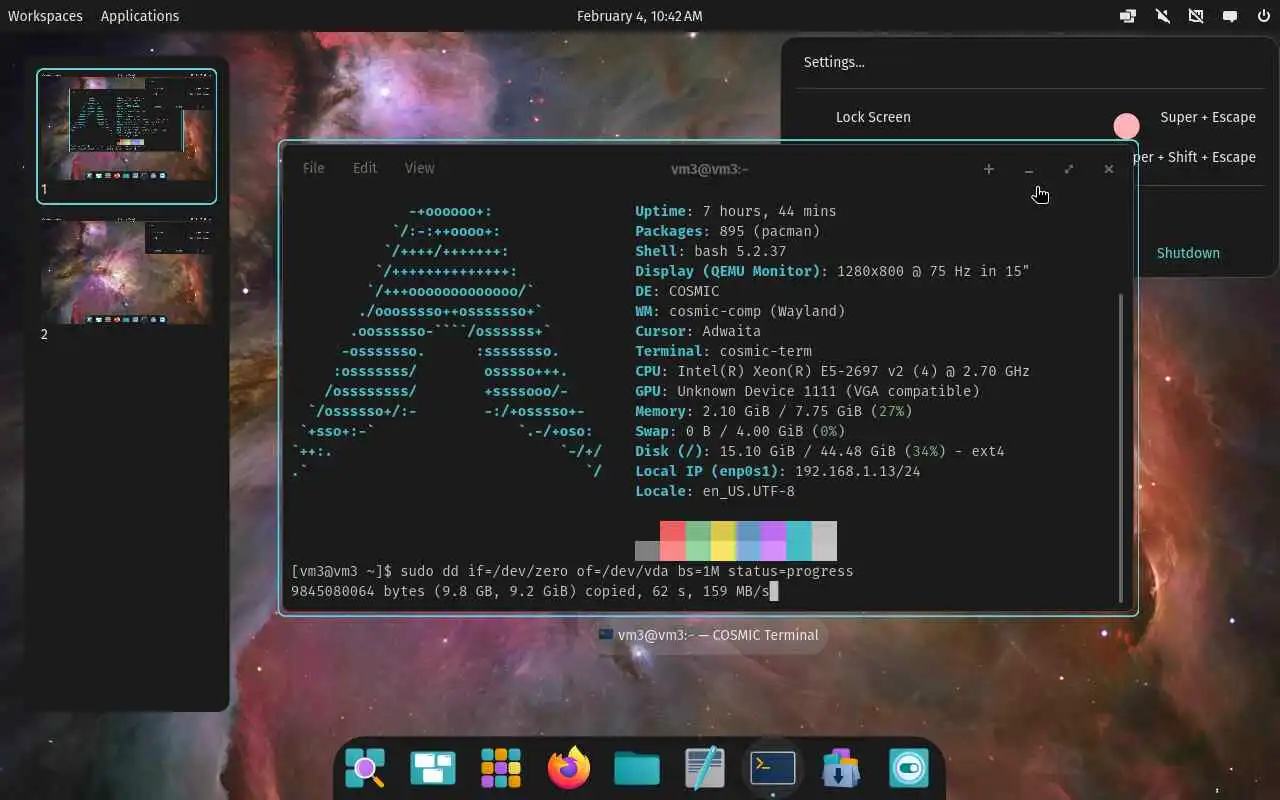Image resolution: width=1280 pixels, height=800 pixels.
Task: Click the 'CPU: Intel(R) Xeon(R)' line
Action: [832, 371]
